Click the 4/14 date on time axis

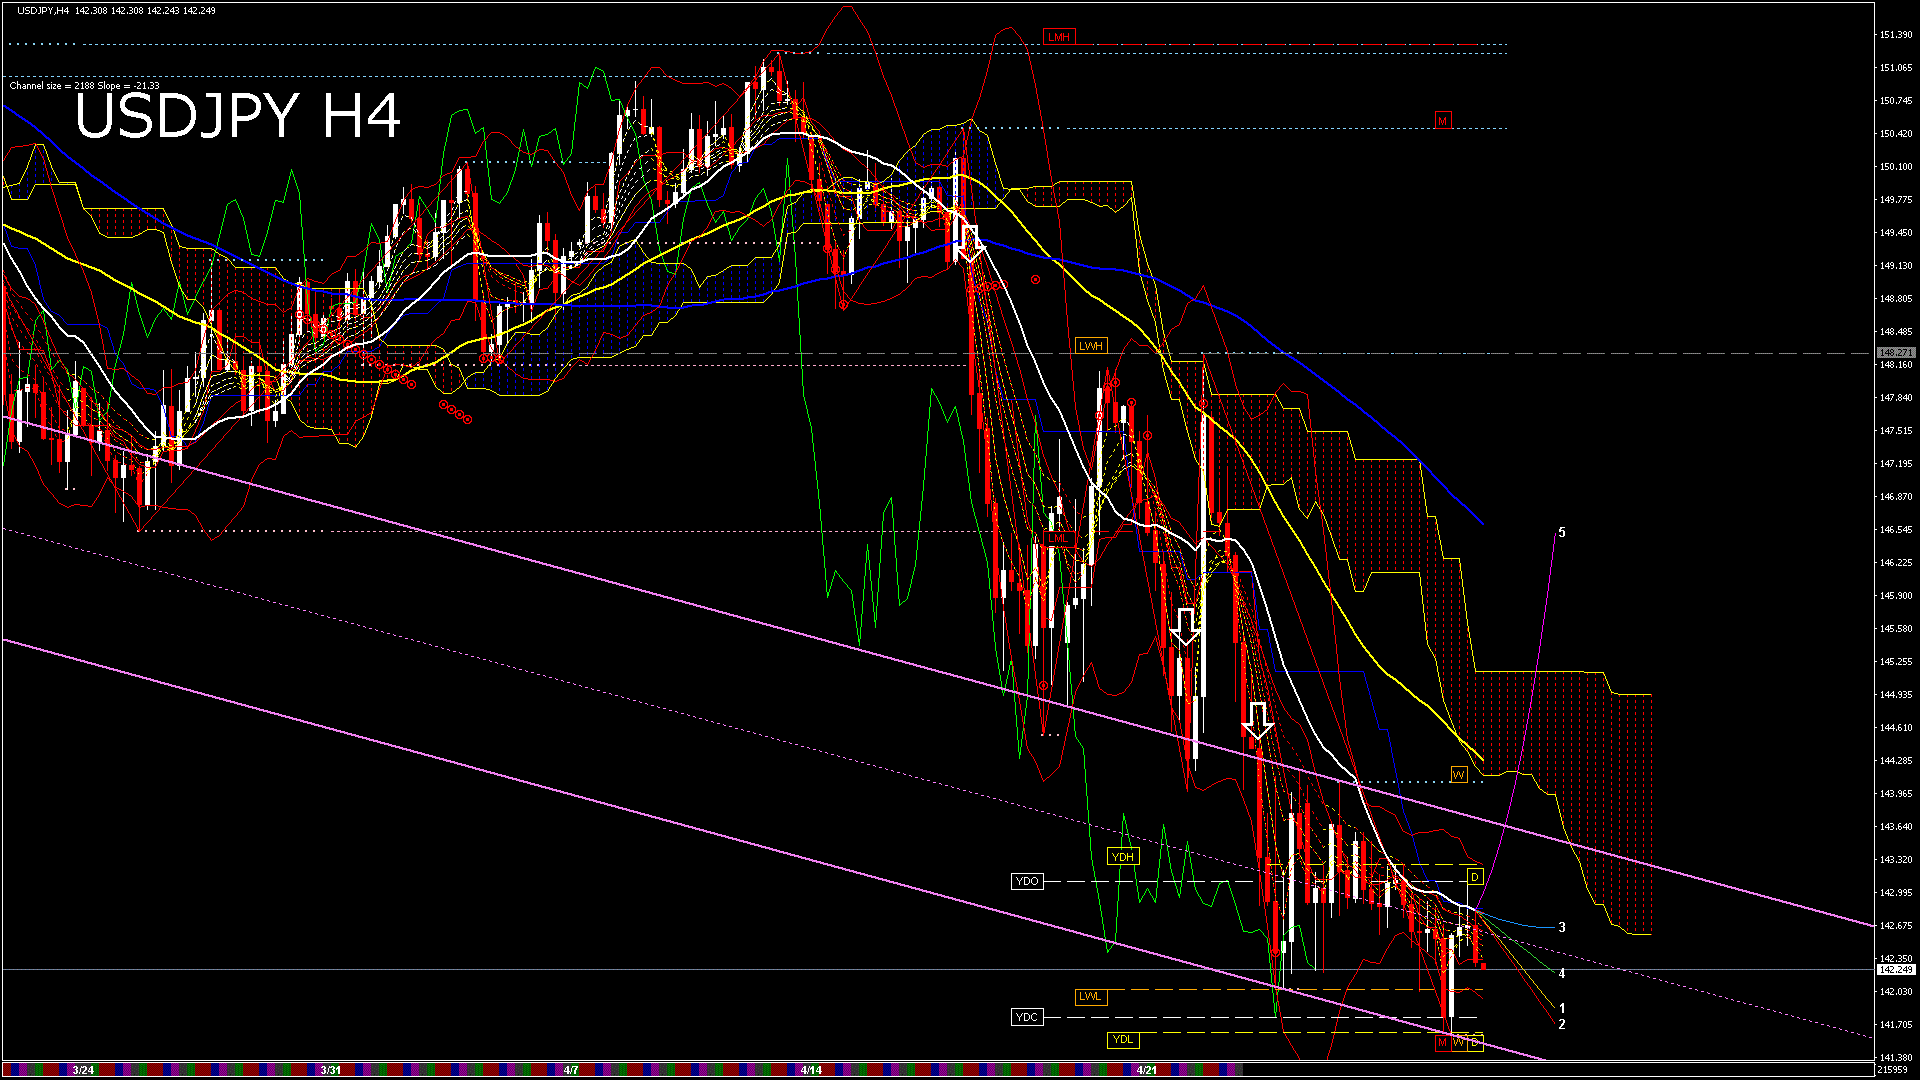(811, 1070)
